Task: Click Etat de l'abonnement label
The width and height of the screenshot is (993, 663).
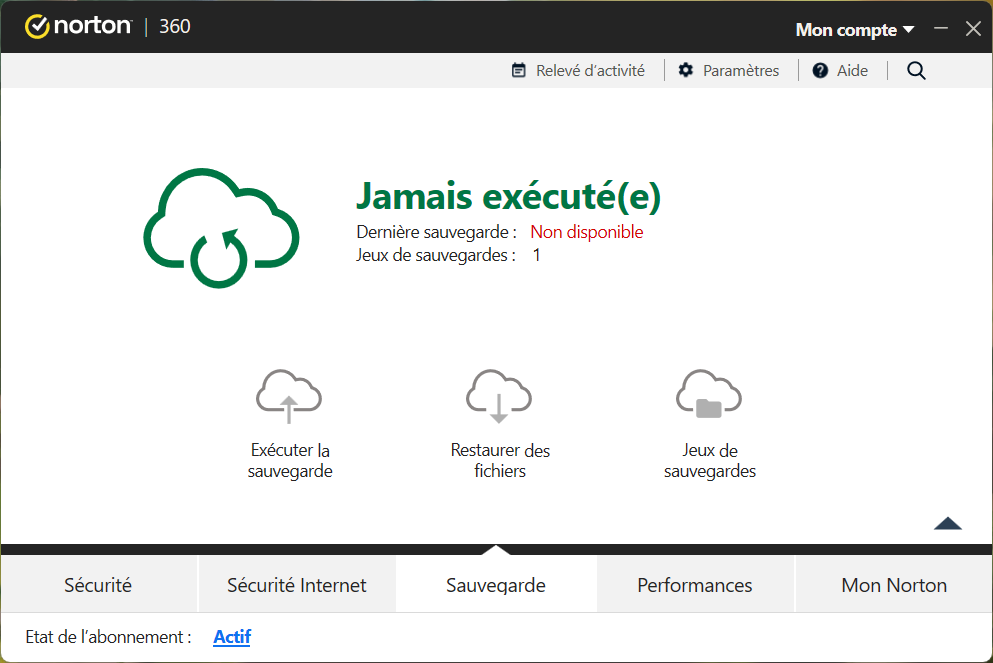Action: 108,636
